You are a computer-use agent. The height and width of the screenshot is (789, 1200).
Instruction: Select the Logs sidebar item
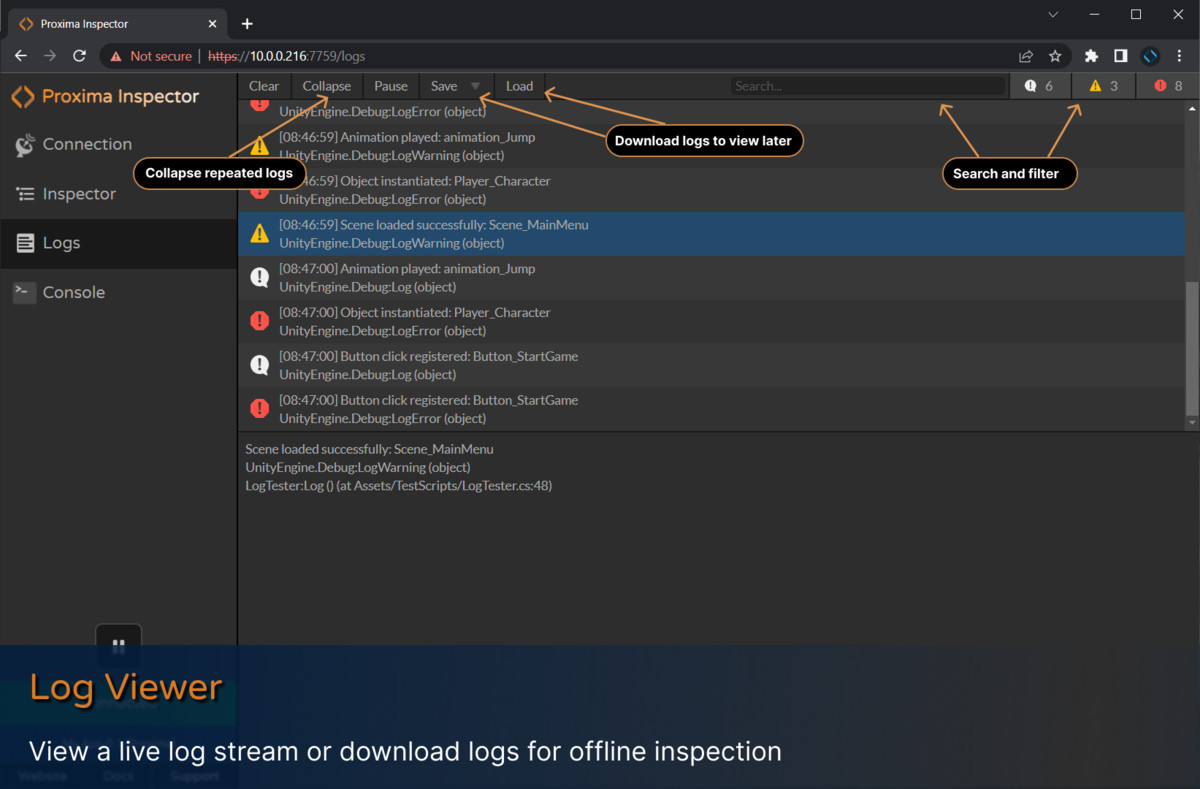pos(60,243)
